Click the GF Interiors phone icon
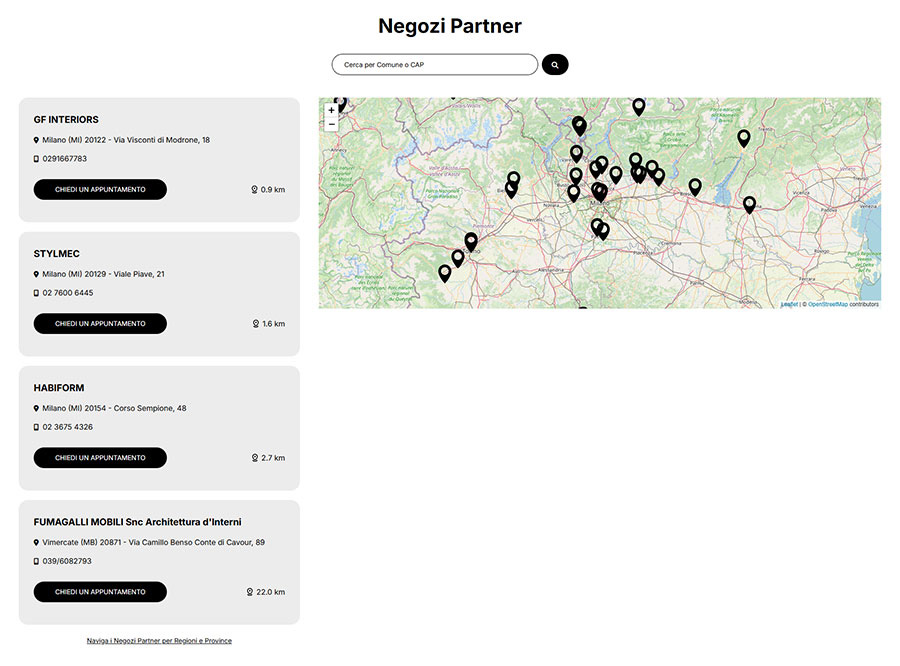The width and height of the screenshot is (900, 666). [36, 159]
